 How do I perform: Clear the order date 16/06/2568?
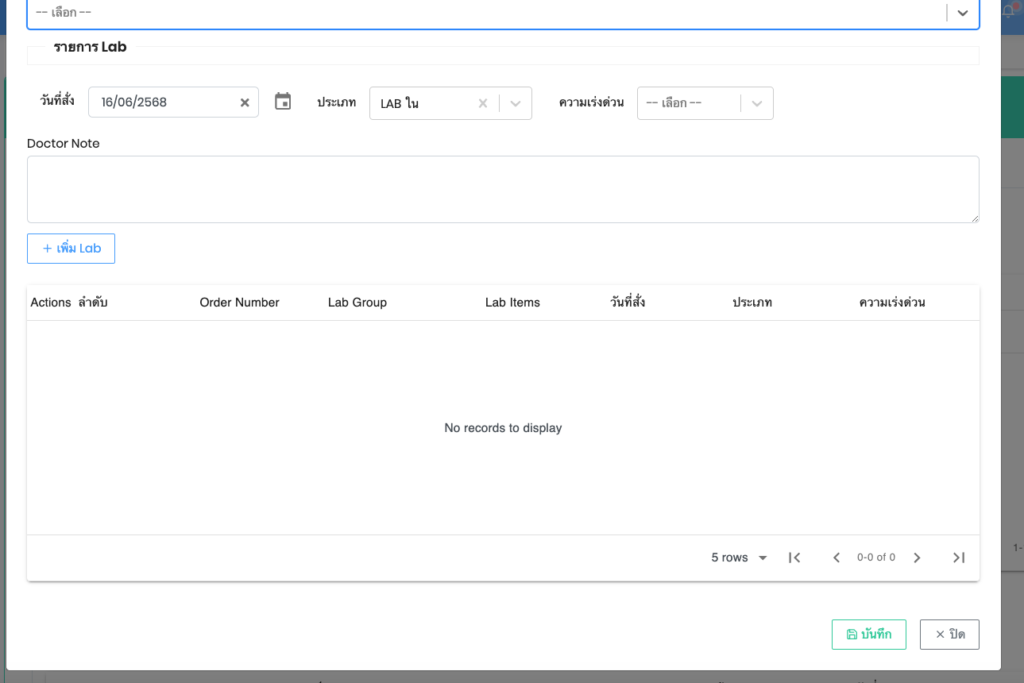(245, 103)
